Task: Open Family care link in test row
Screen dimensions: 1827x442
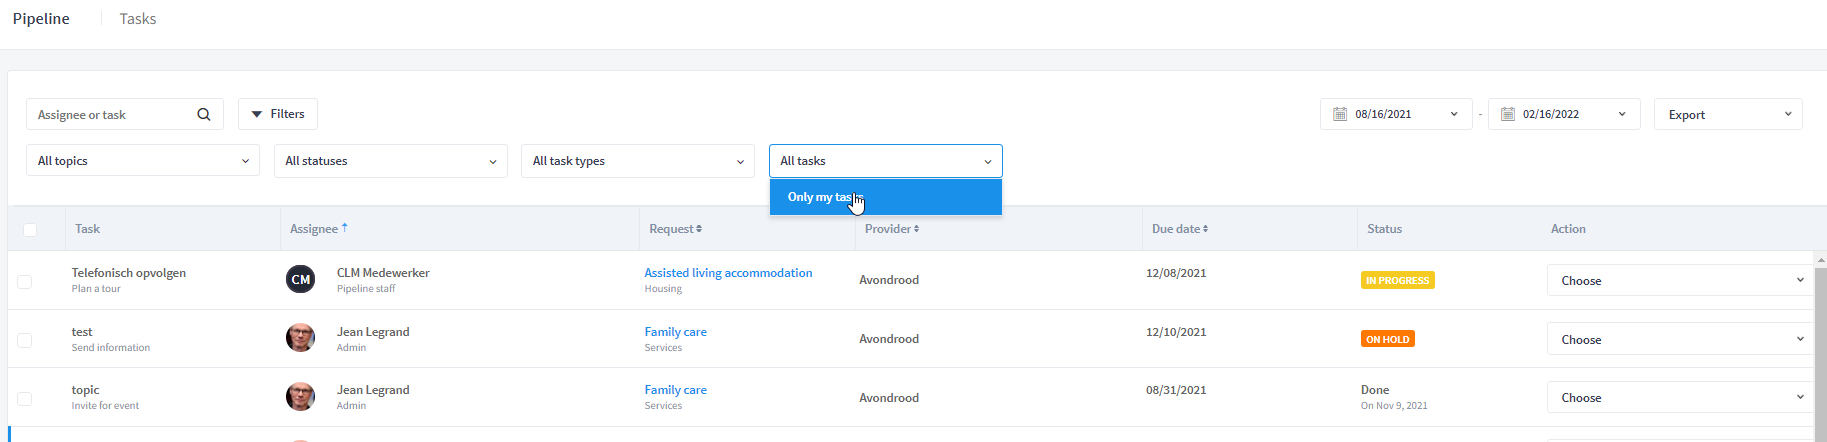Action: tap(675, 332)
